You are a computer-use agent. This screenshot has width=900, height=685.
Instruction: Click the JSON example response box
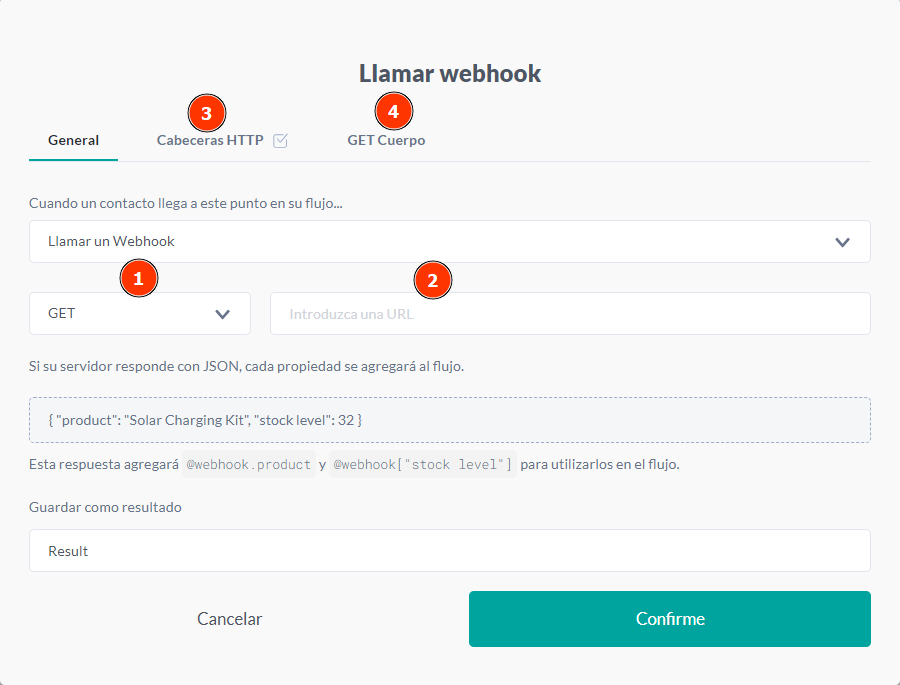coord(449,420)
